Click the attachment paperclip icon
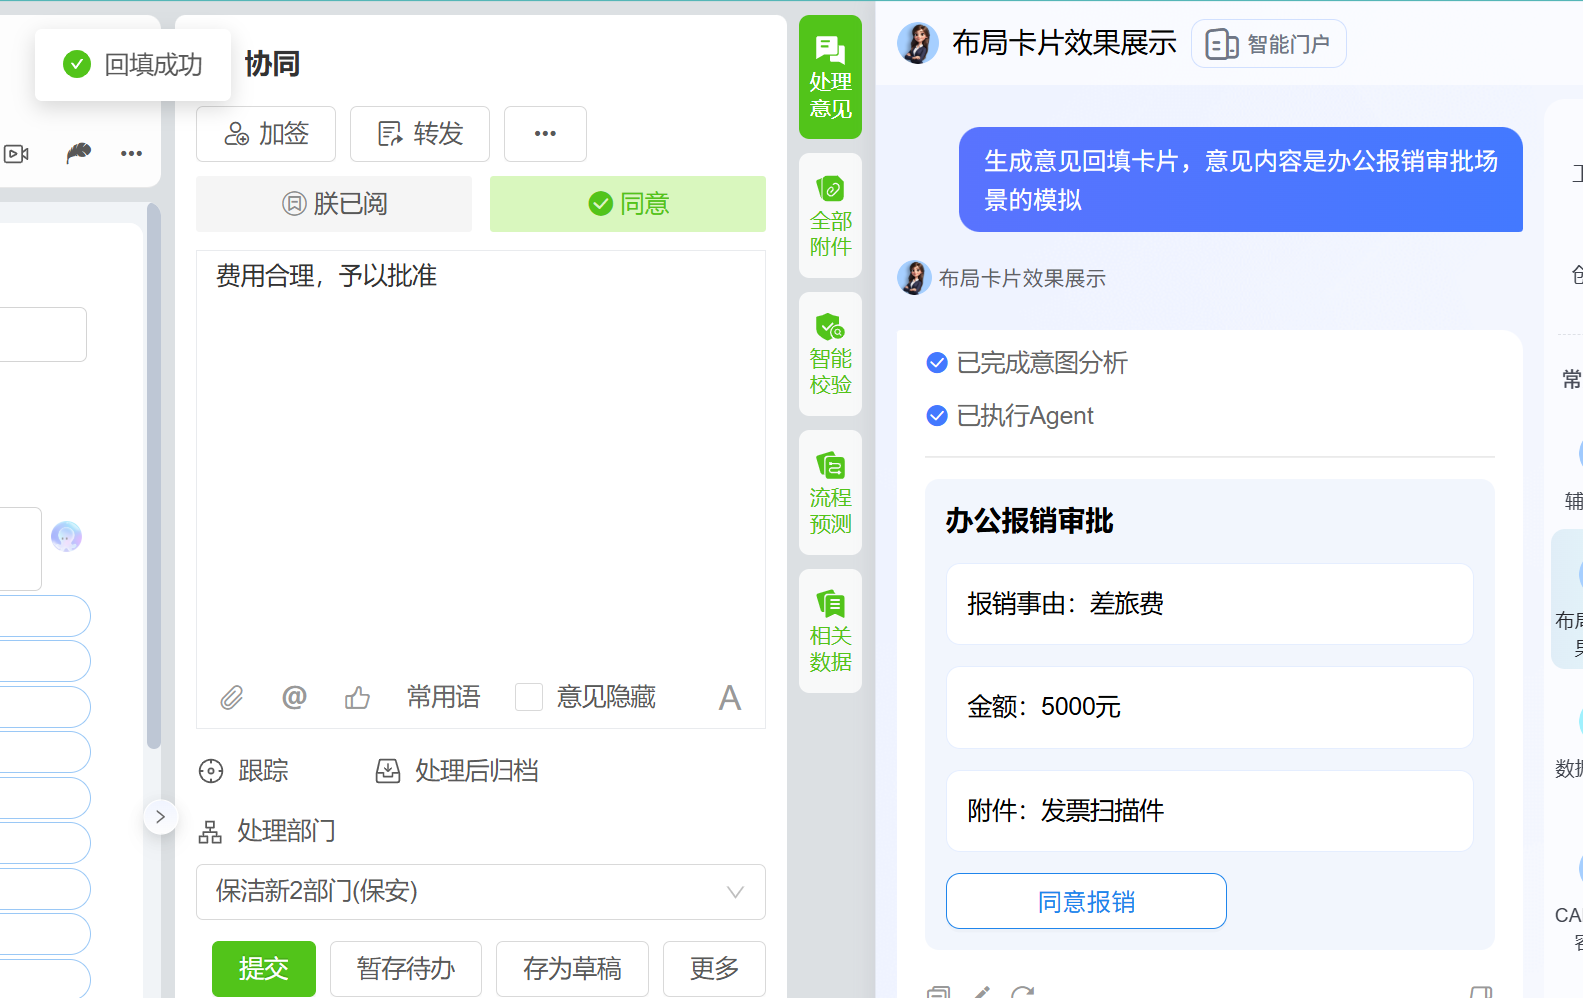Image resolution: width=1583 pixels, height=998 pixels. click(231, 697)
